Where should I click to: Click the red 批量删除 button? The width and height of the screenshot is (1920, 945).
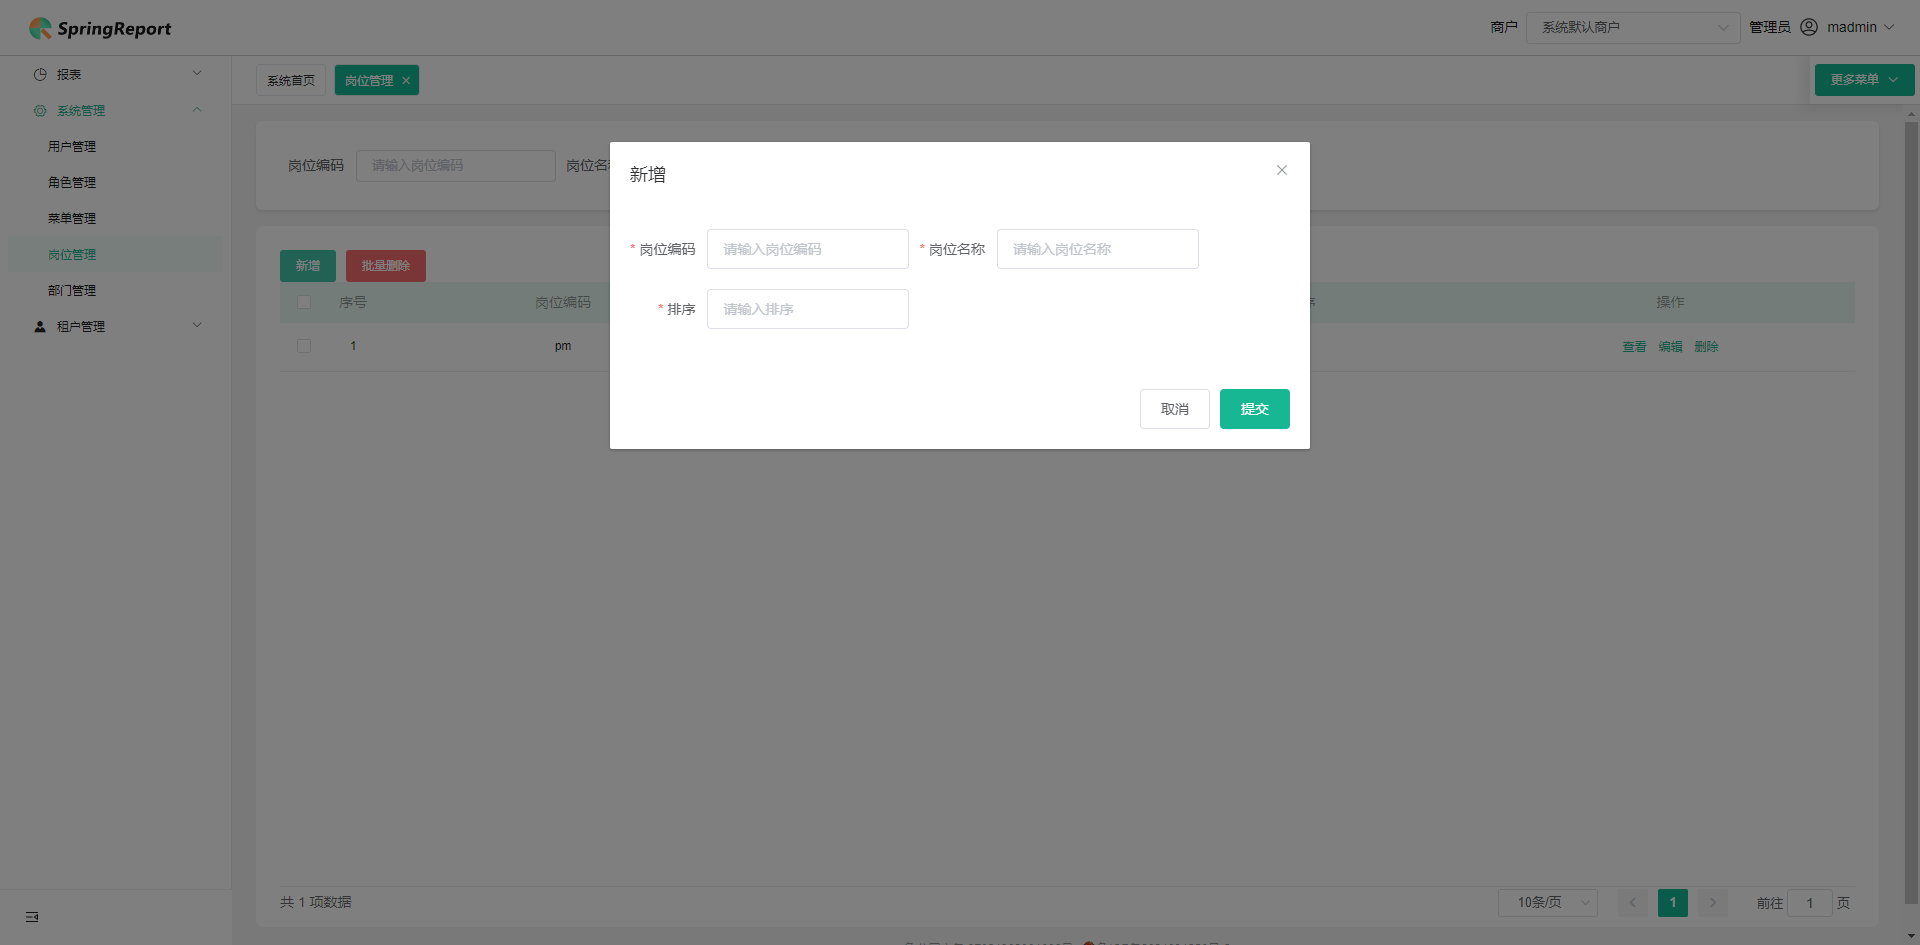386,266
